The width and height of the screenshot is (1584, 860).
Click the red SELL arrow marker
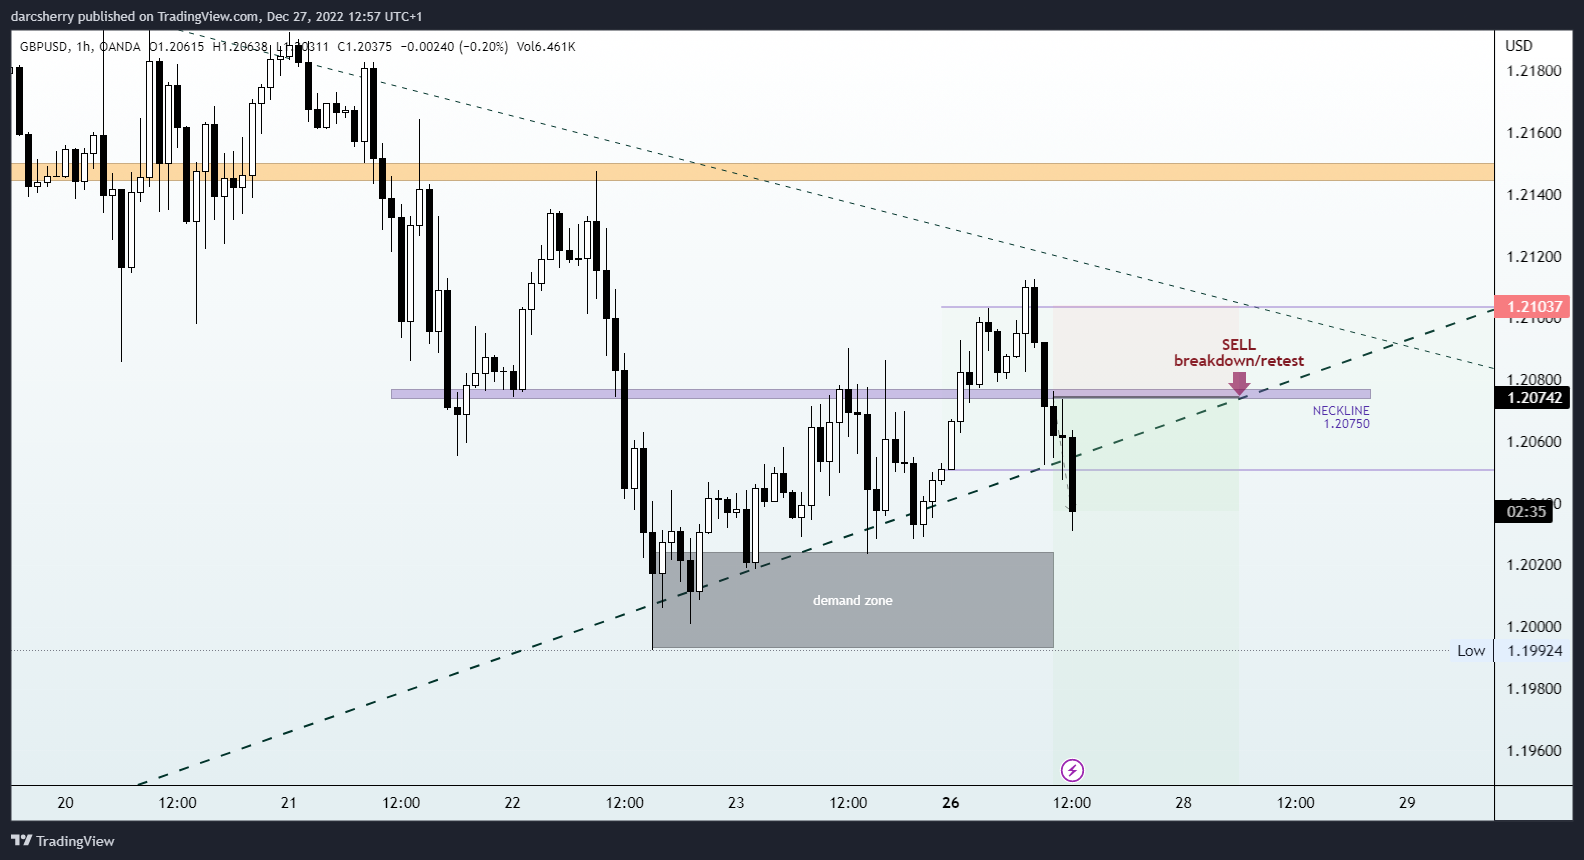click(x=1239, y=384)
